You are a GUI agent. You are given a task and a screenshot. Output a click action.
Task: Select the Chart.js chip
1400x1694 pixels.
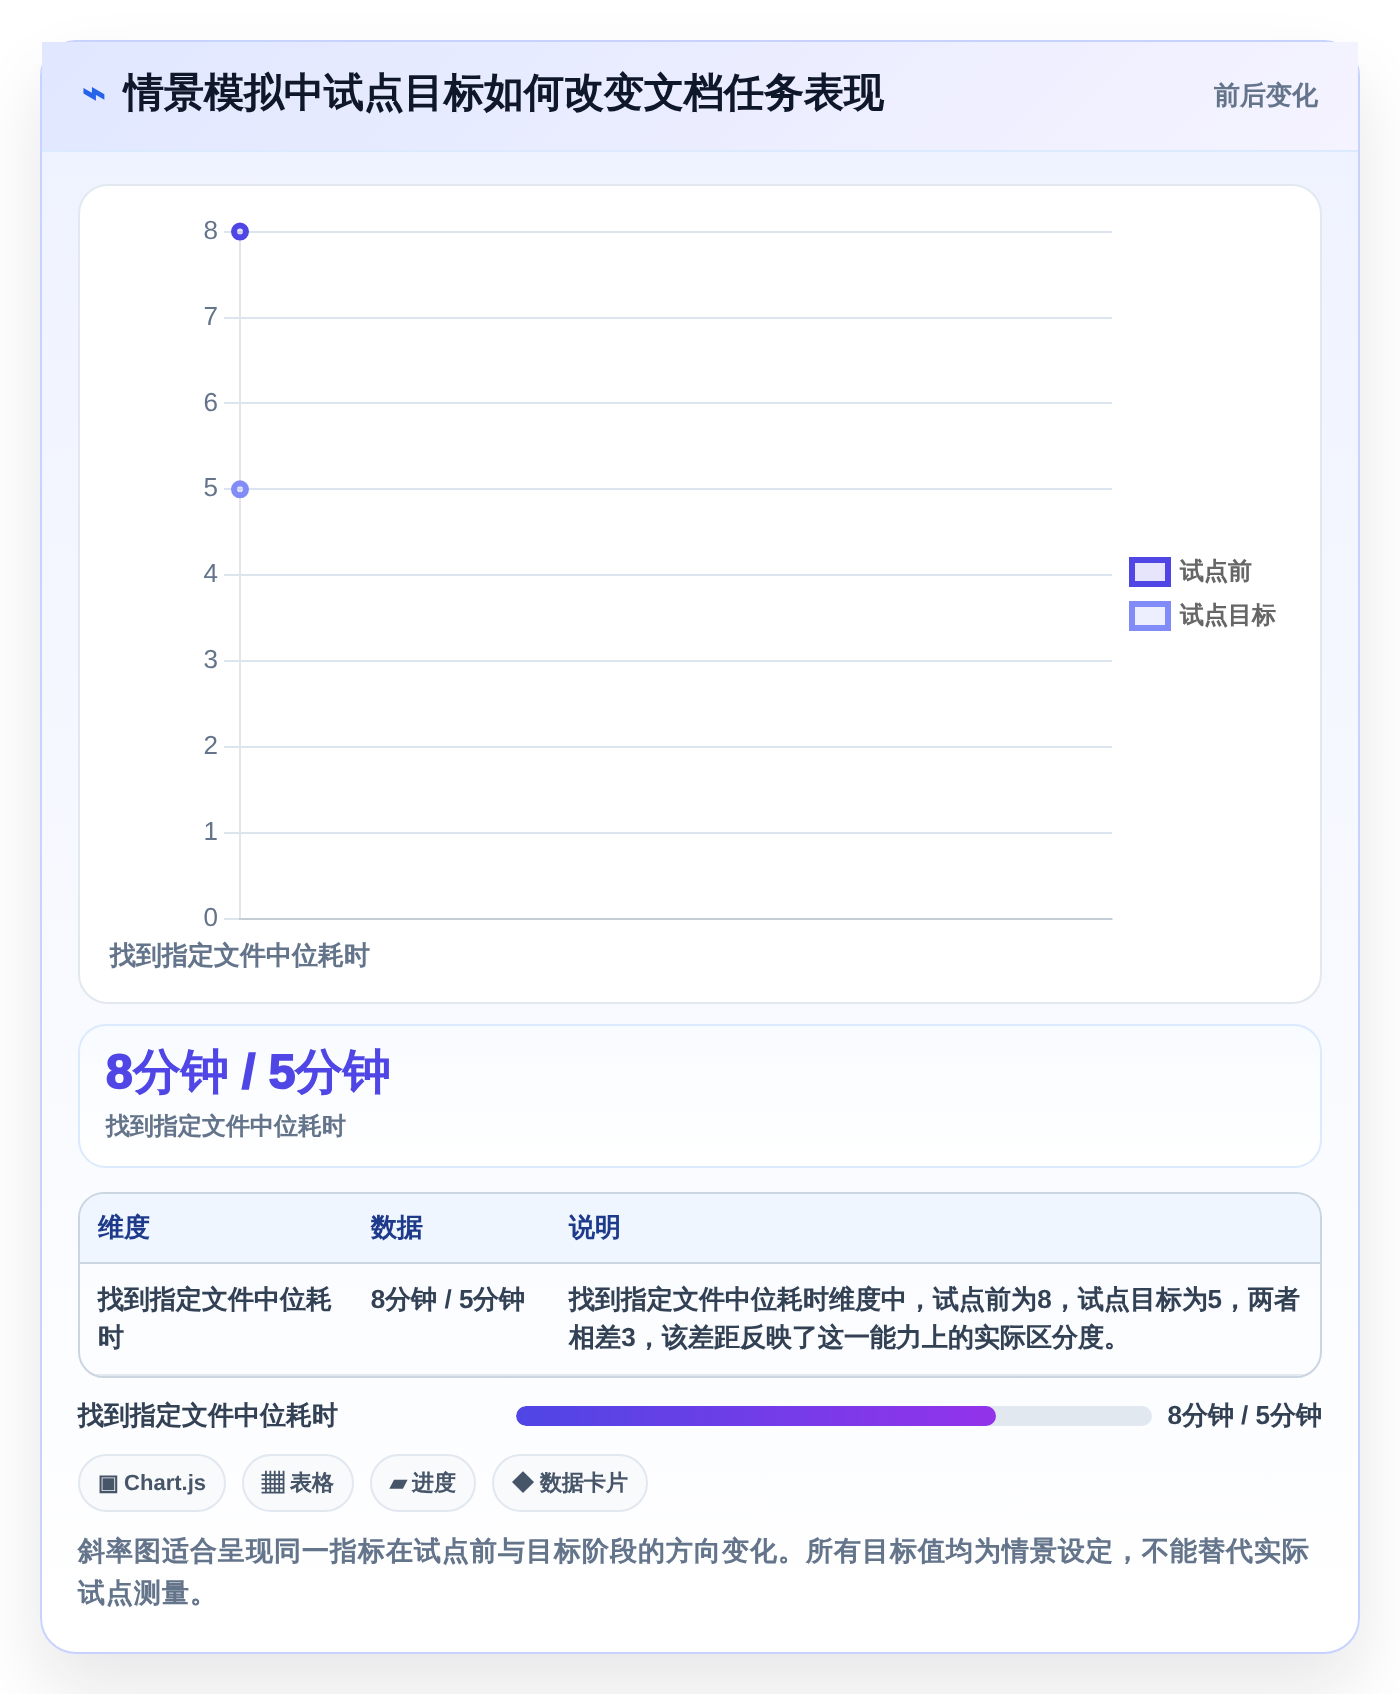(x=152, y=1483)
